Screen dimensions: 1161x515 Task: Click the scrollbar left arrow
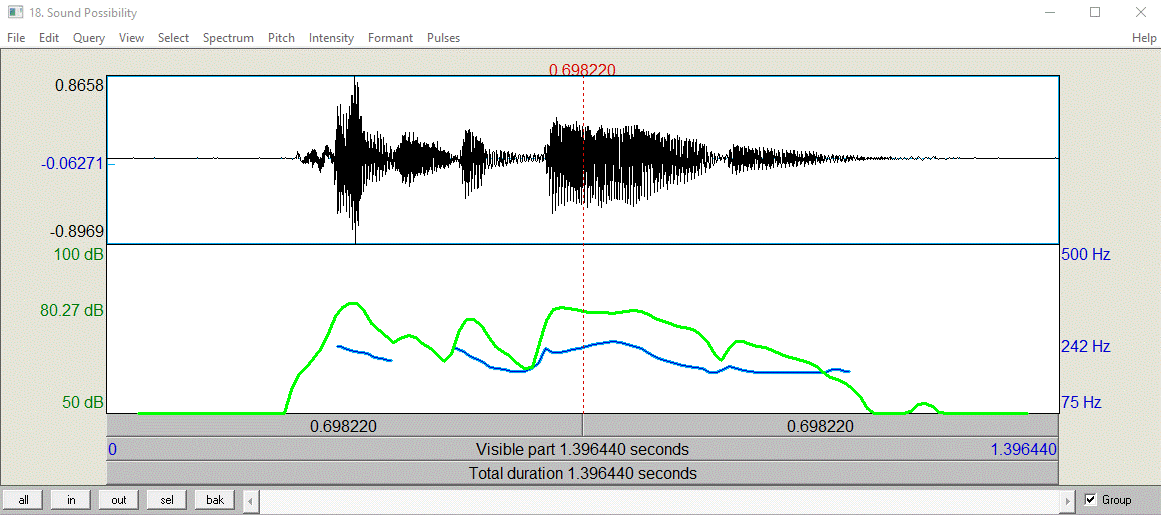click(250, 500)
